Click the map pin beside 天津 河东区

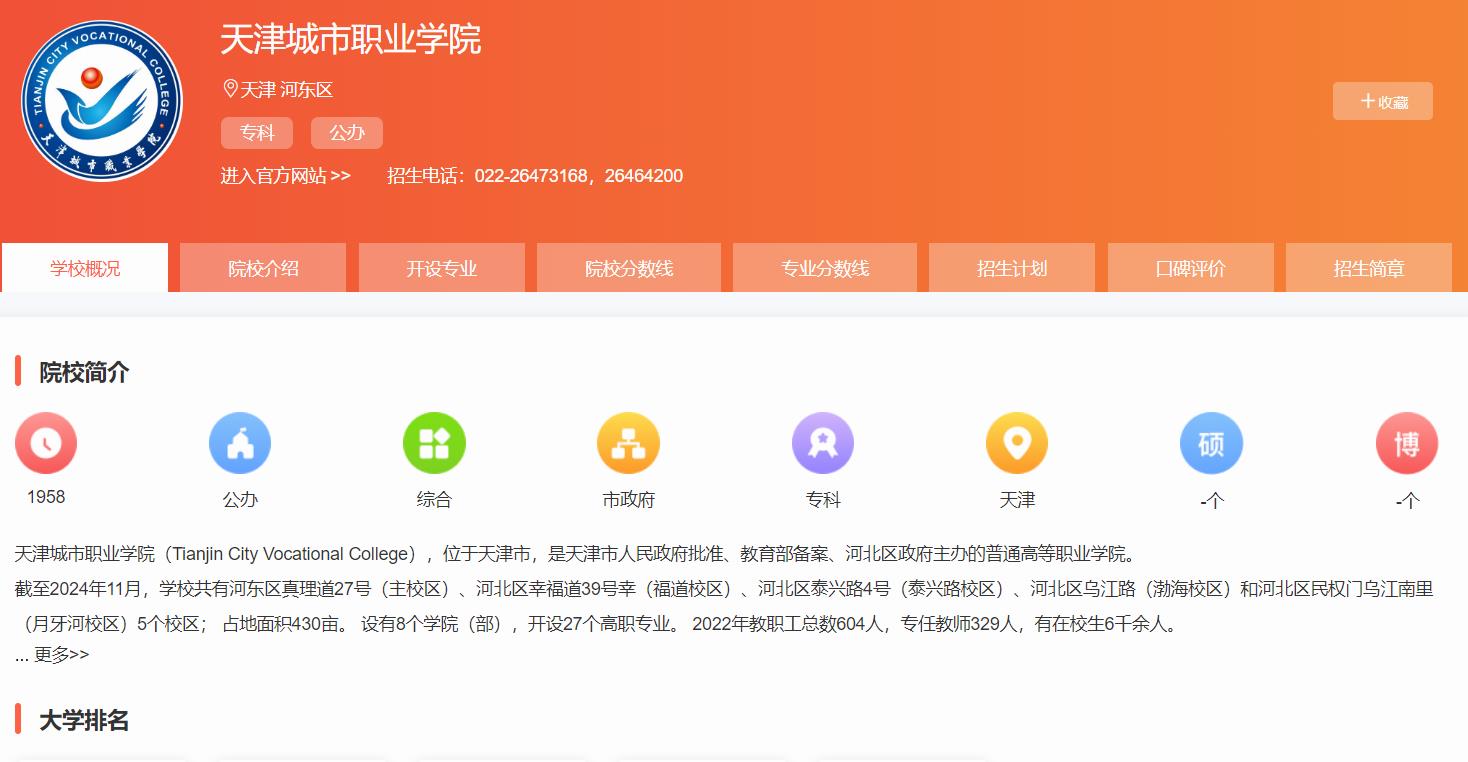[x=230, y=89]
